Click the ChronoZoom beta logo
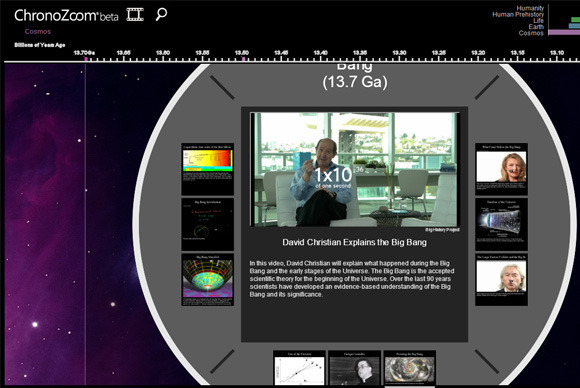The image size is (580, 388). point(66,15)
